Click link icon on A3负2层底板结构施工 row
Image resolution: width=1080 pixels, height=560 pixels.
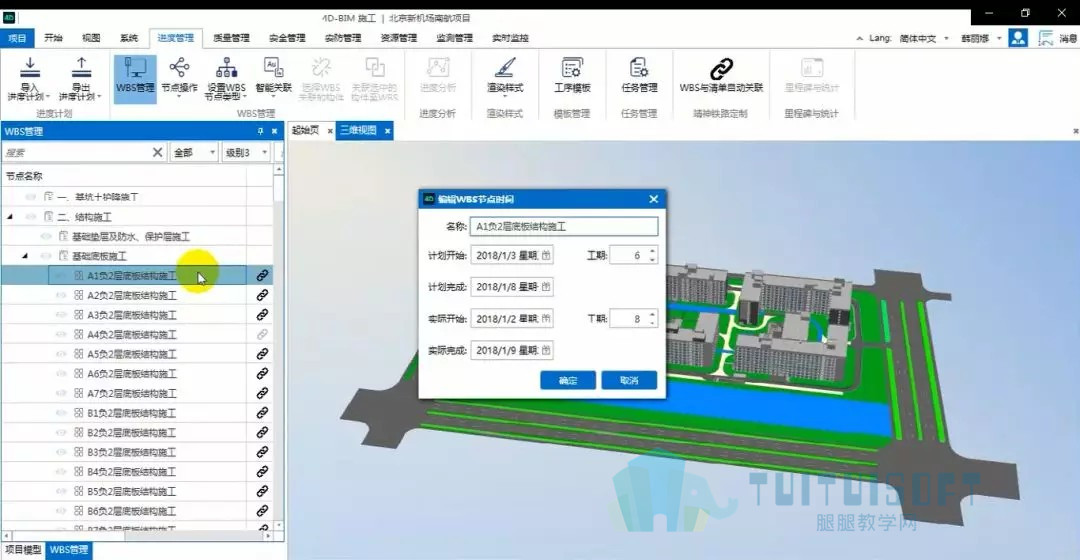(262, 315)
